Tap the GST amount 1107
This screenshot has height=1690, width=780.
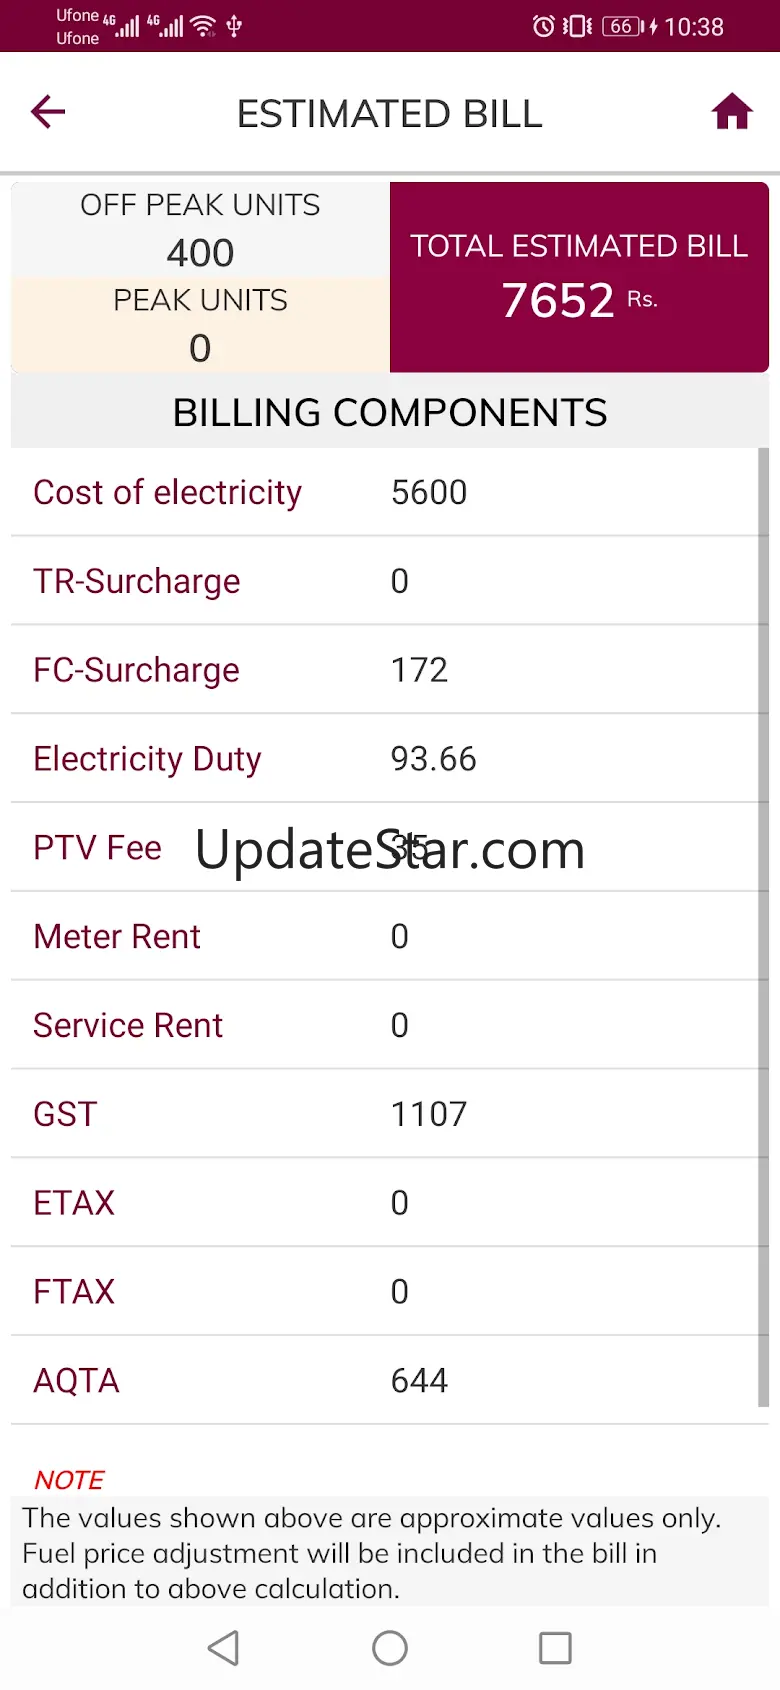tap(429, 1114)
